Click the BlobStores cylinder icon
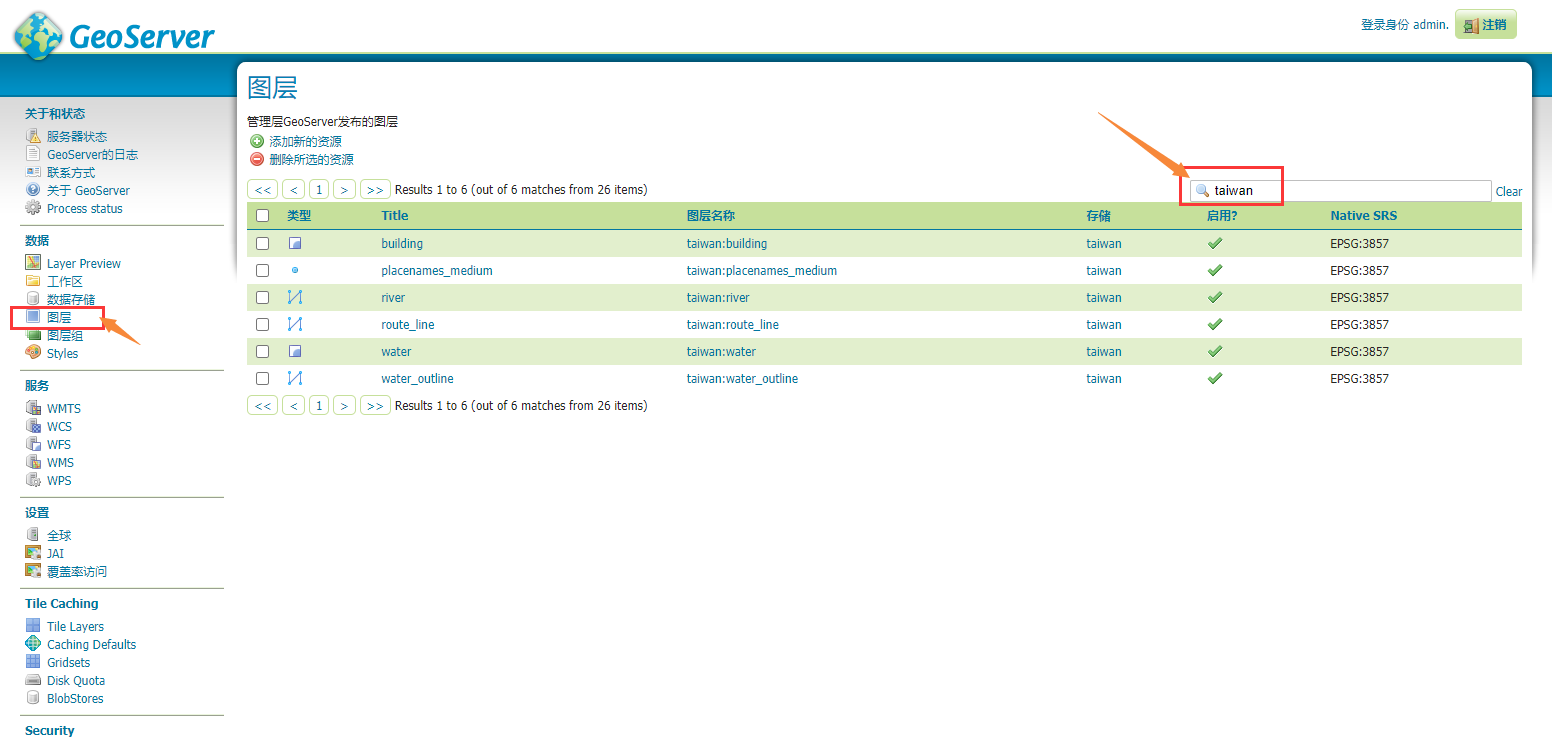 coord(33,698)
